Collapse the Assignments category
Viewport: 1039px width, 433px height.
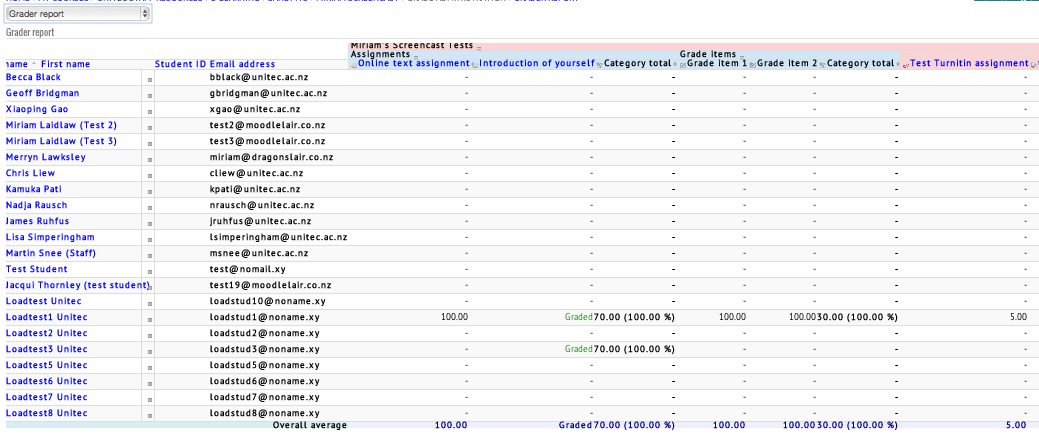(x=416, y=55)
